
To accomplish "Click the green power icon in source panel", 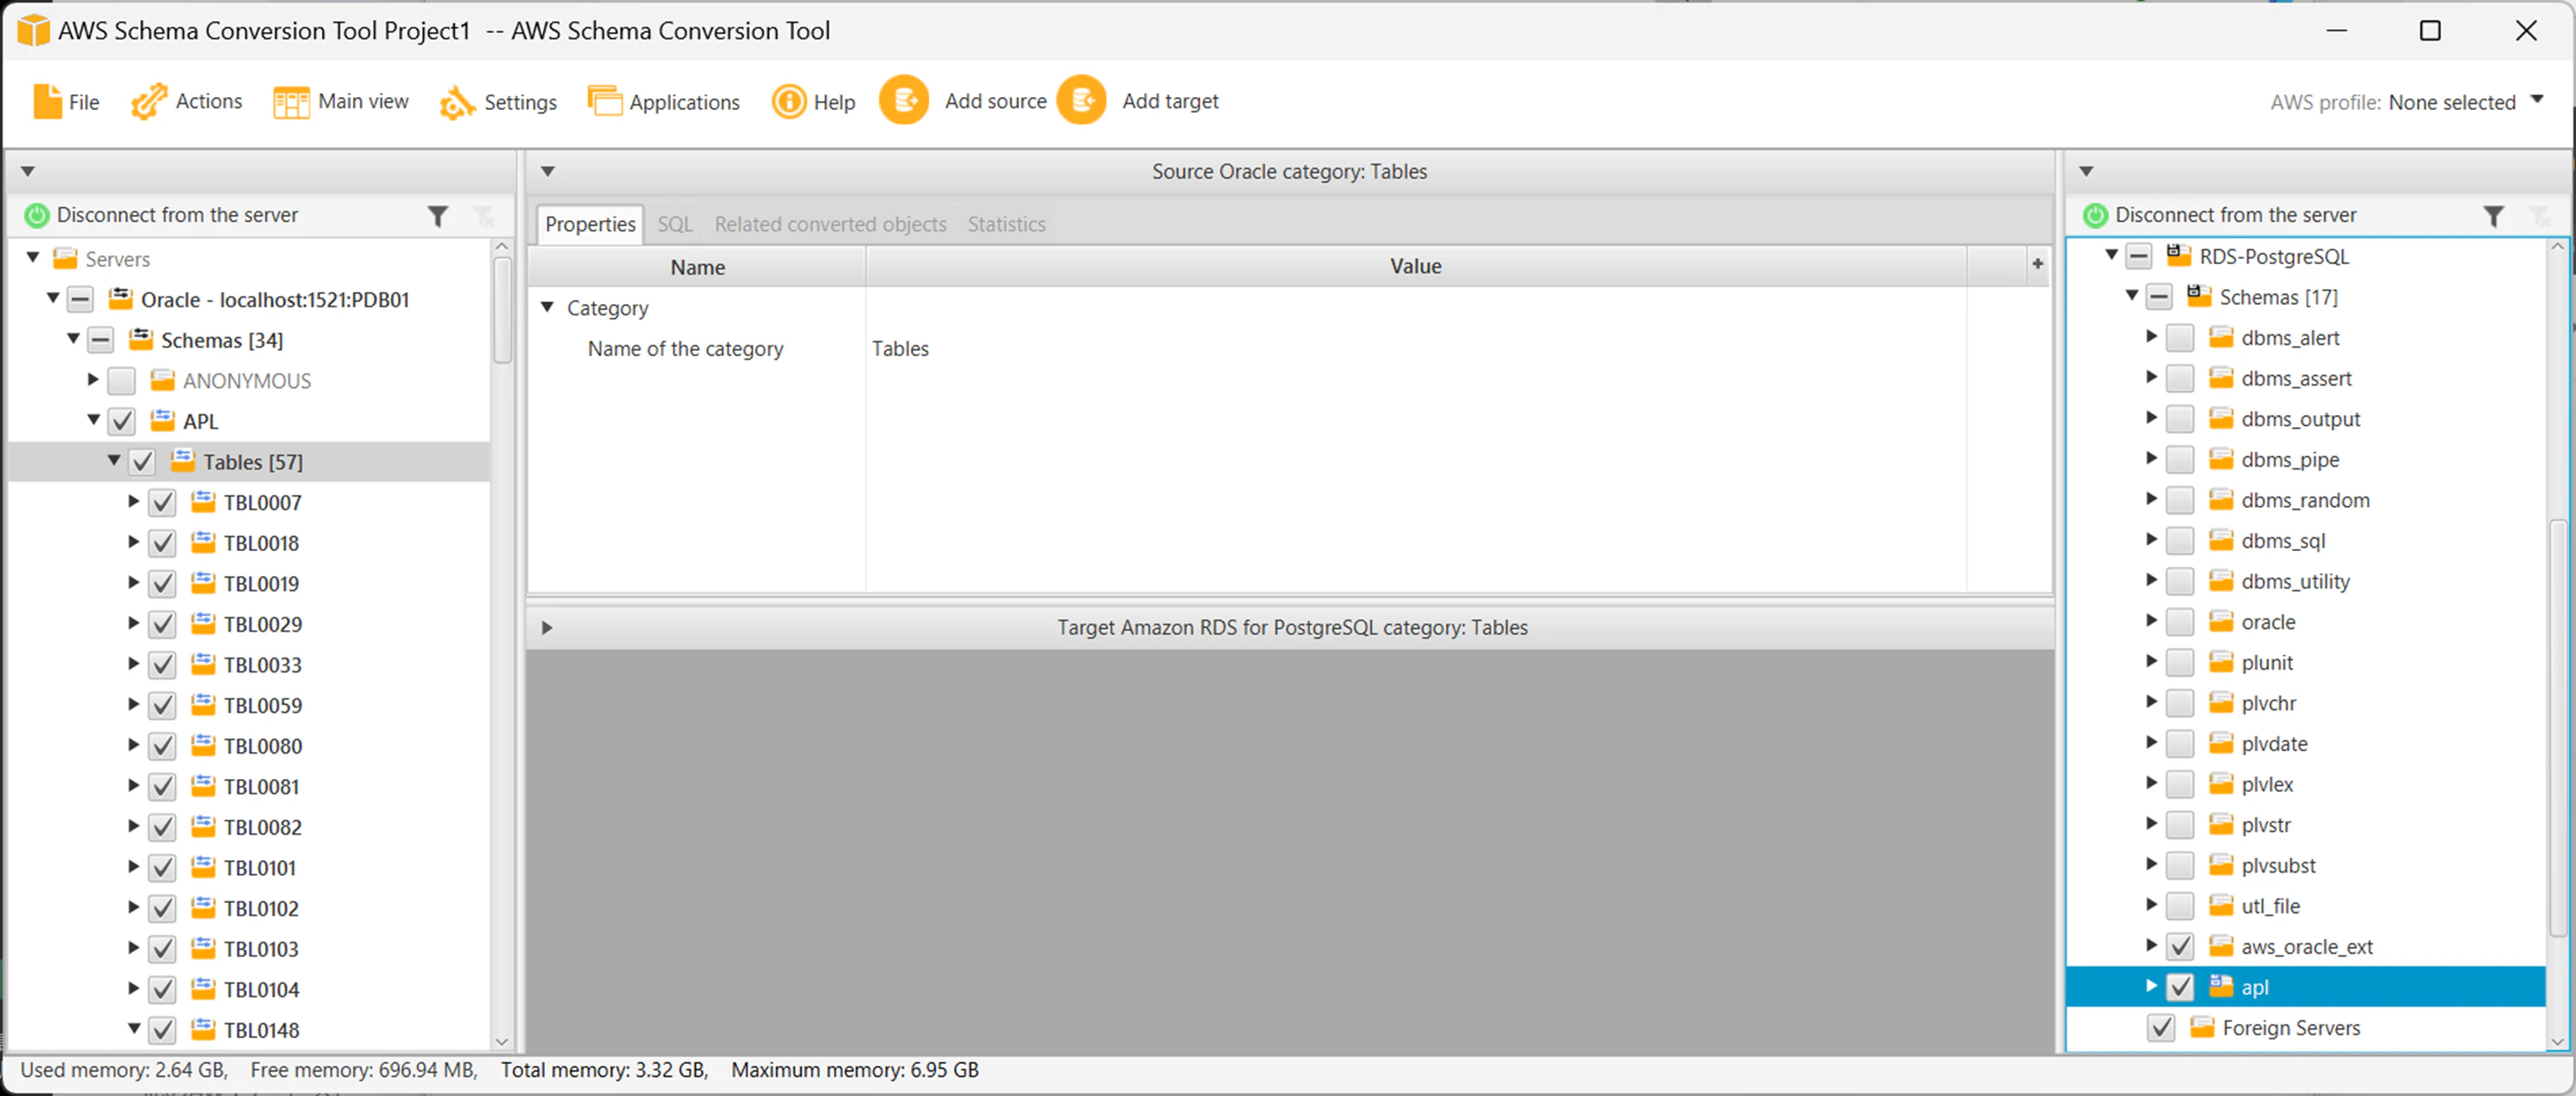I will (x=37, y=215).
